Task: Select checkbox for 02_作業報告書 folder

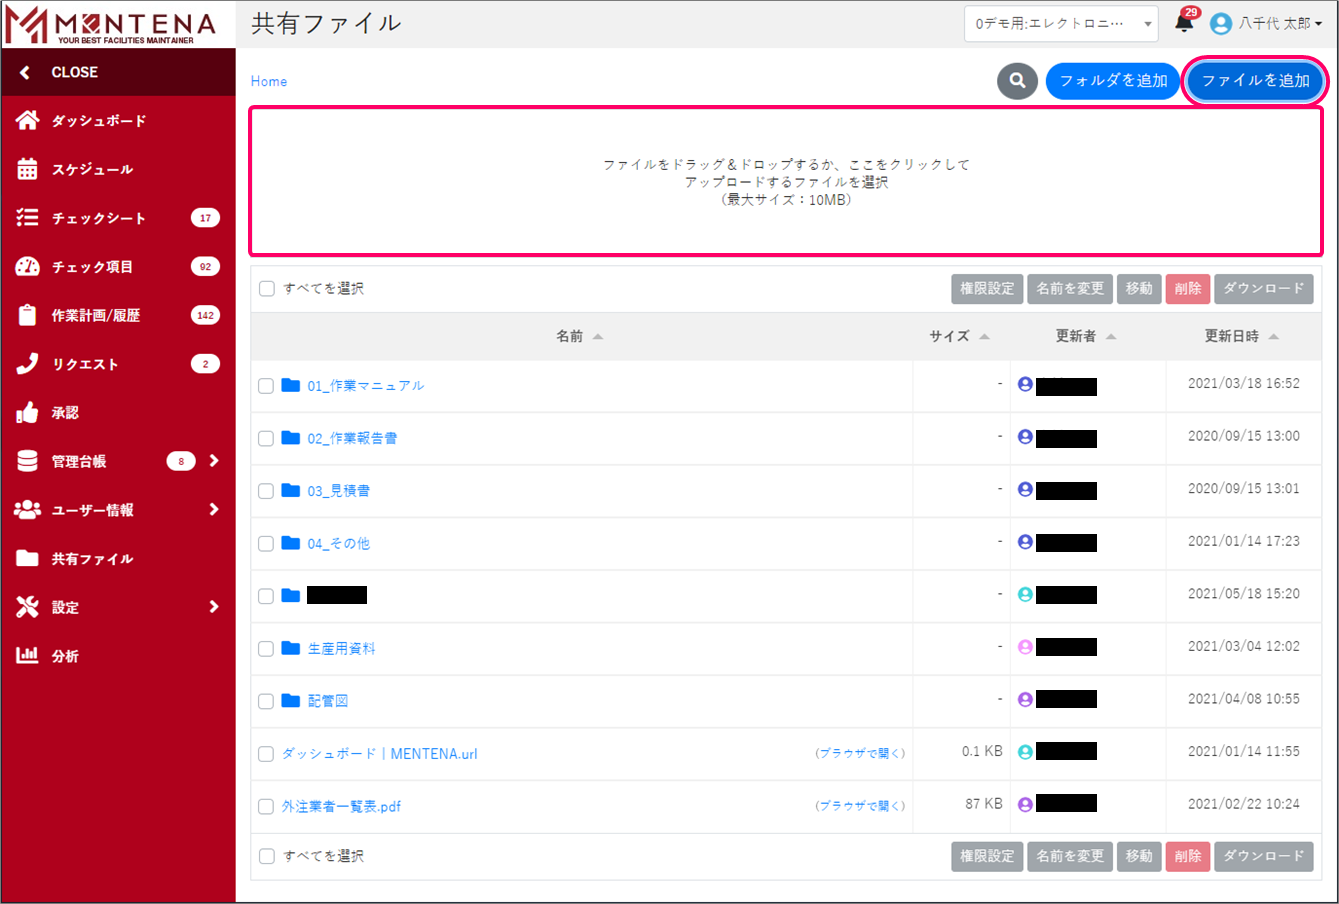Action: pos(266,439)
